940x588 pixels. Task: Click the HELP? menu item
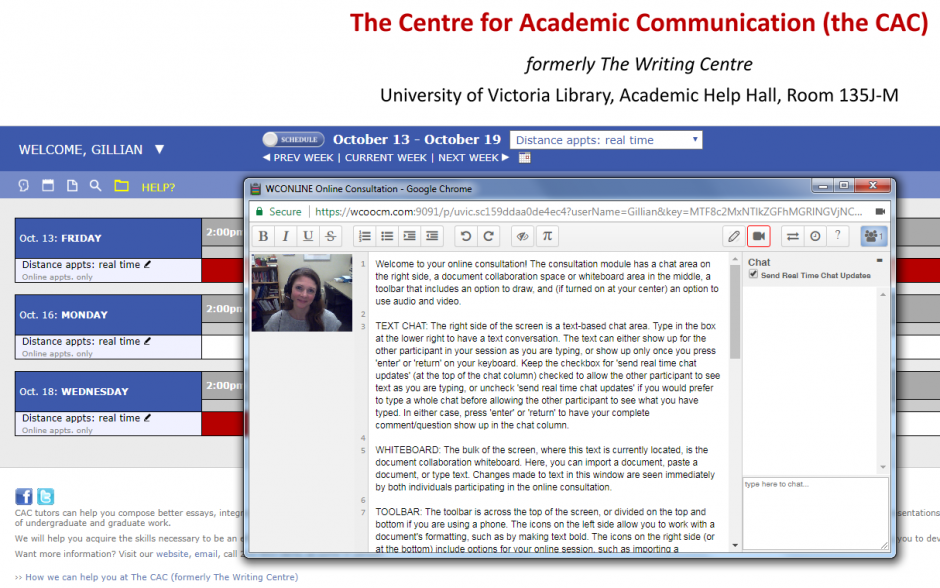pyautogui.click(x=159, y=186)
